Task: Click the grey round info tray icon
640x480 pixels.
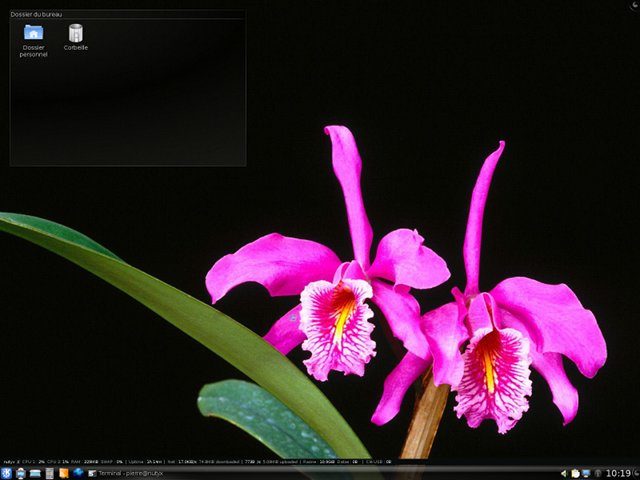Action: pyautogui.click(x=598, y=473)
